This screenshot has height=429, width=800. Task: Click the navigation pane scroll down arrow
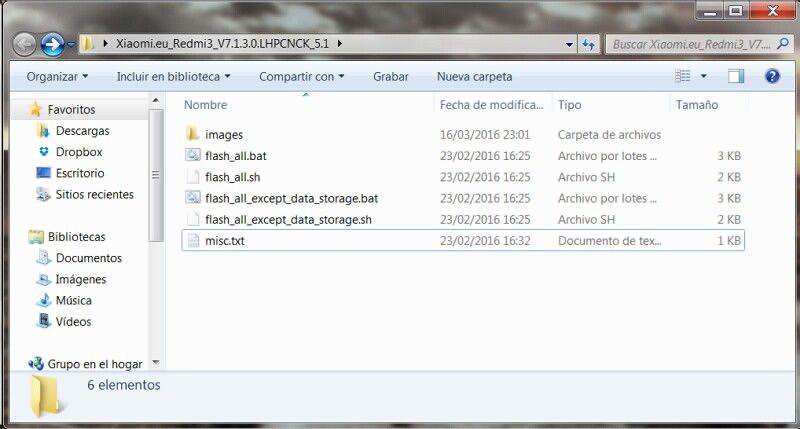click(x=156, y=363)
